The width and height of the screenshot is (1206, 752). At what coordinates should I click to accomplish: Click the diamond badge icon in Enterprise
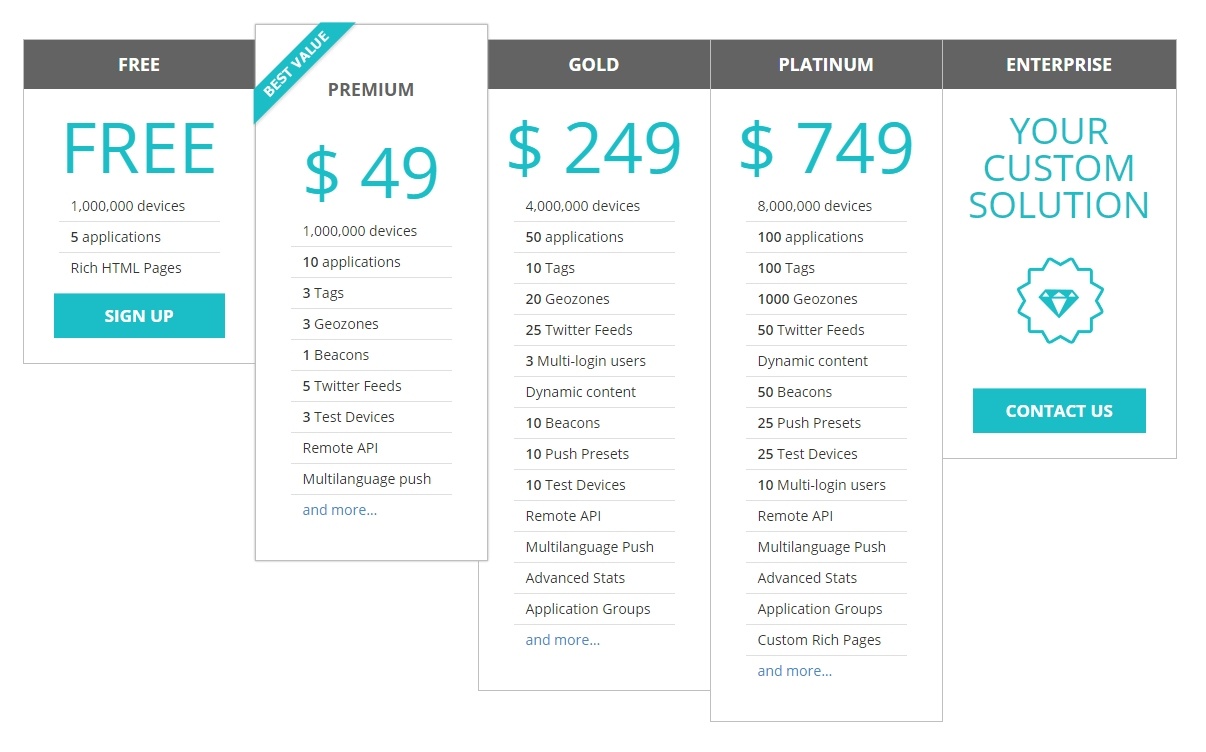coord(1059,300)
